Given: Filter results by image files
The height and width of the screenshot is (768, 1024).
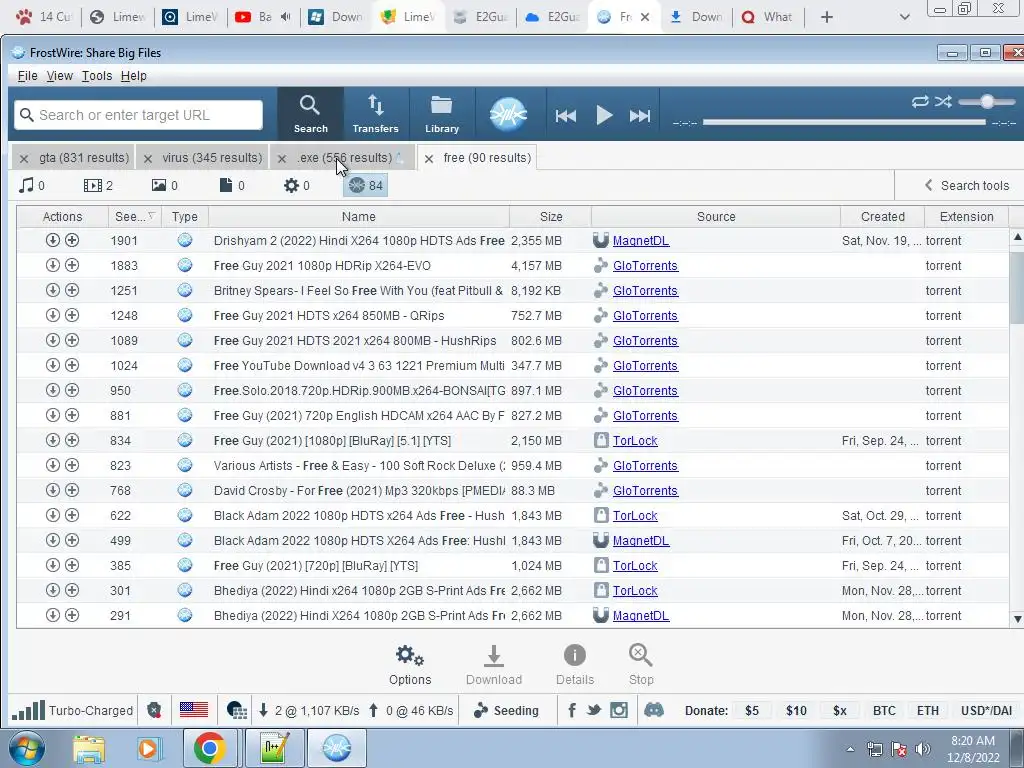Looking at the screenshot, I should [165, 185].
